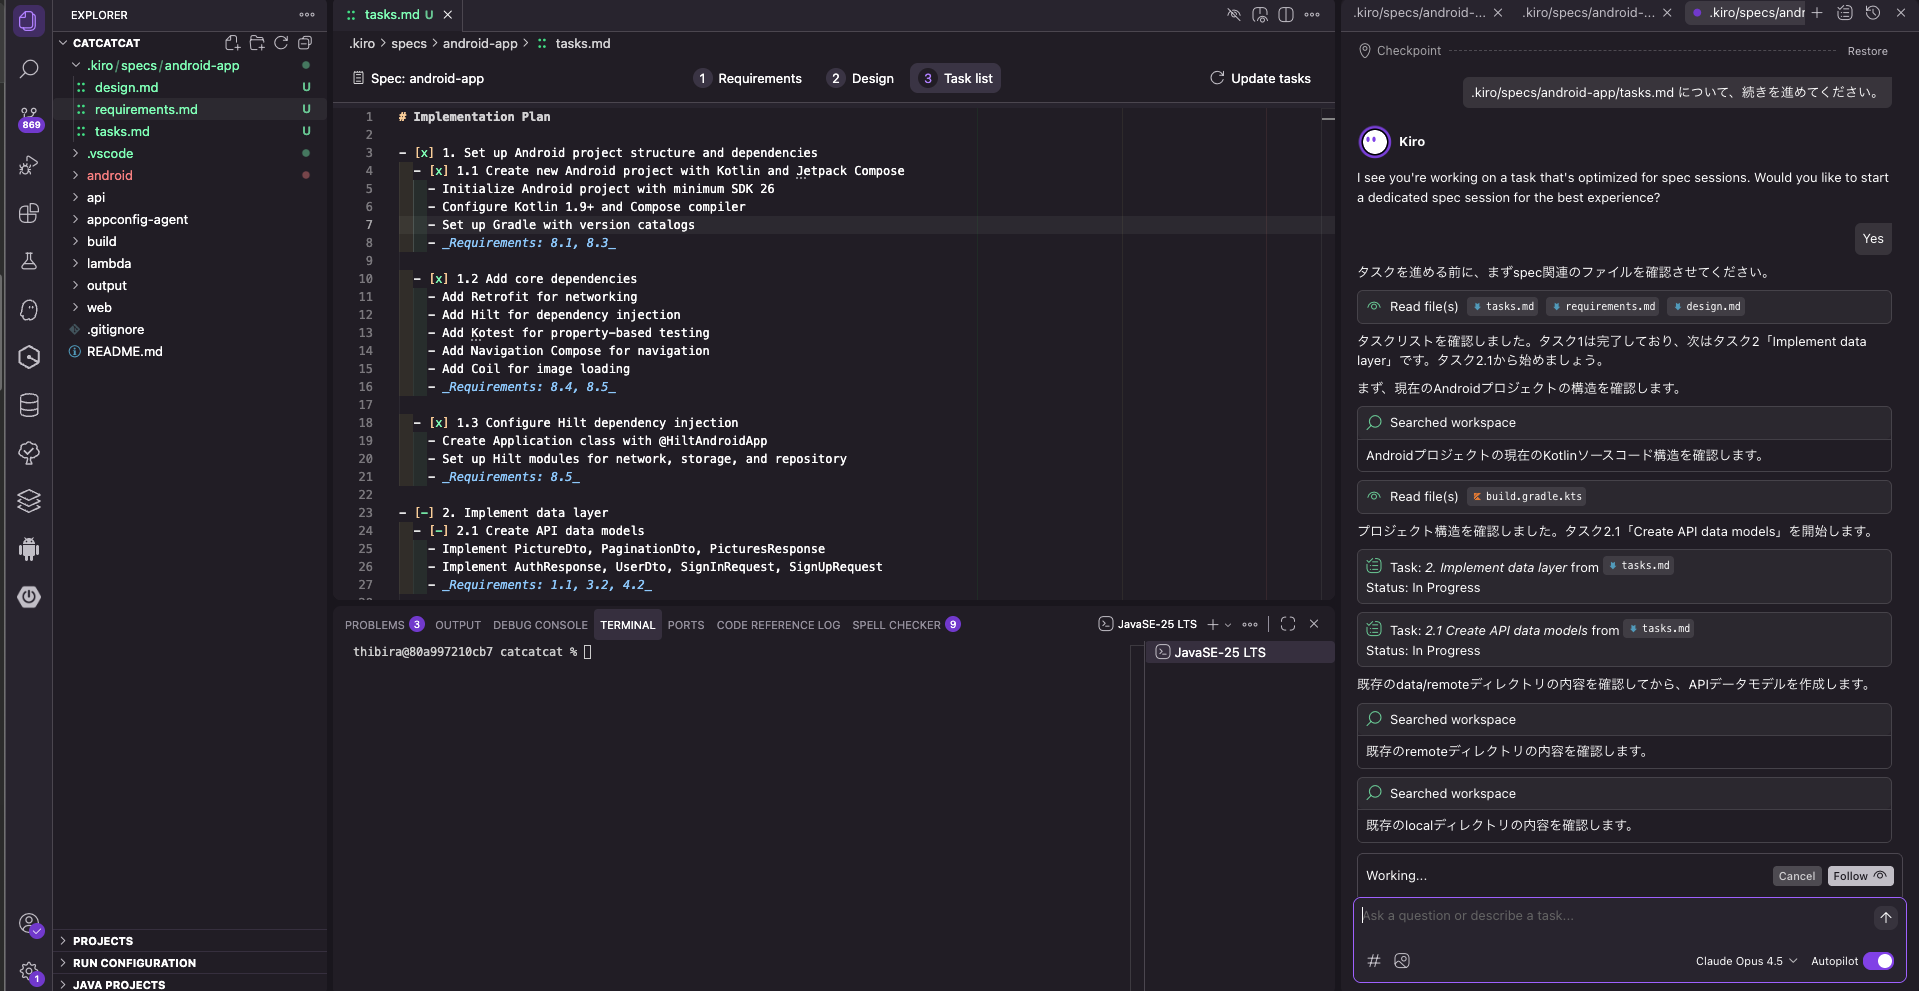Open the Spring Boot power icon view
Image resolution: width=1919 pixels, height=991 pixels.
29,597
